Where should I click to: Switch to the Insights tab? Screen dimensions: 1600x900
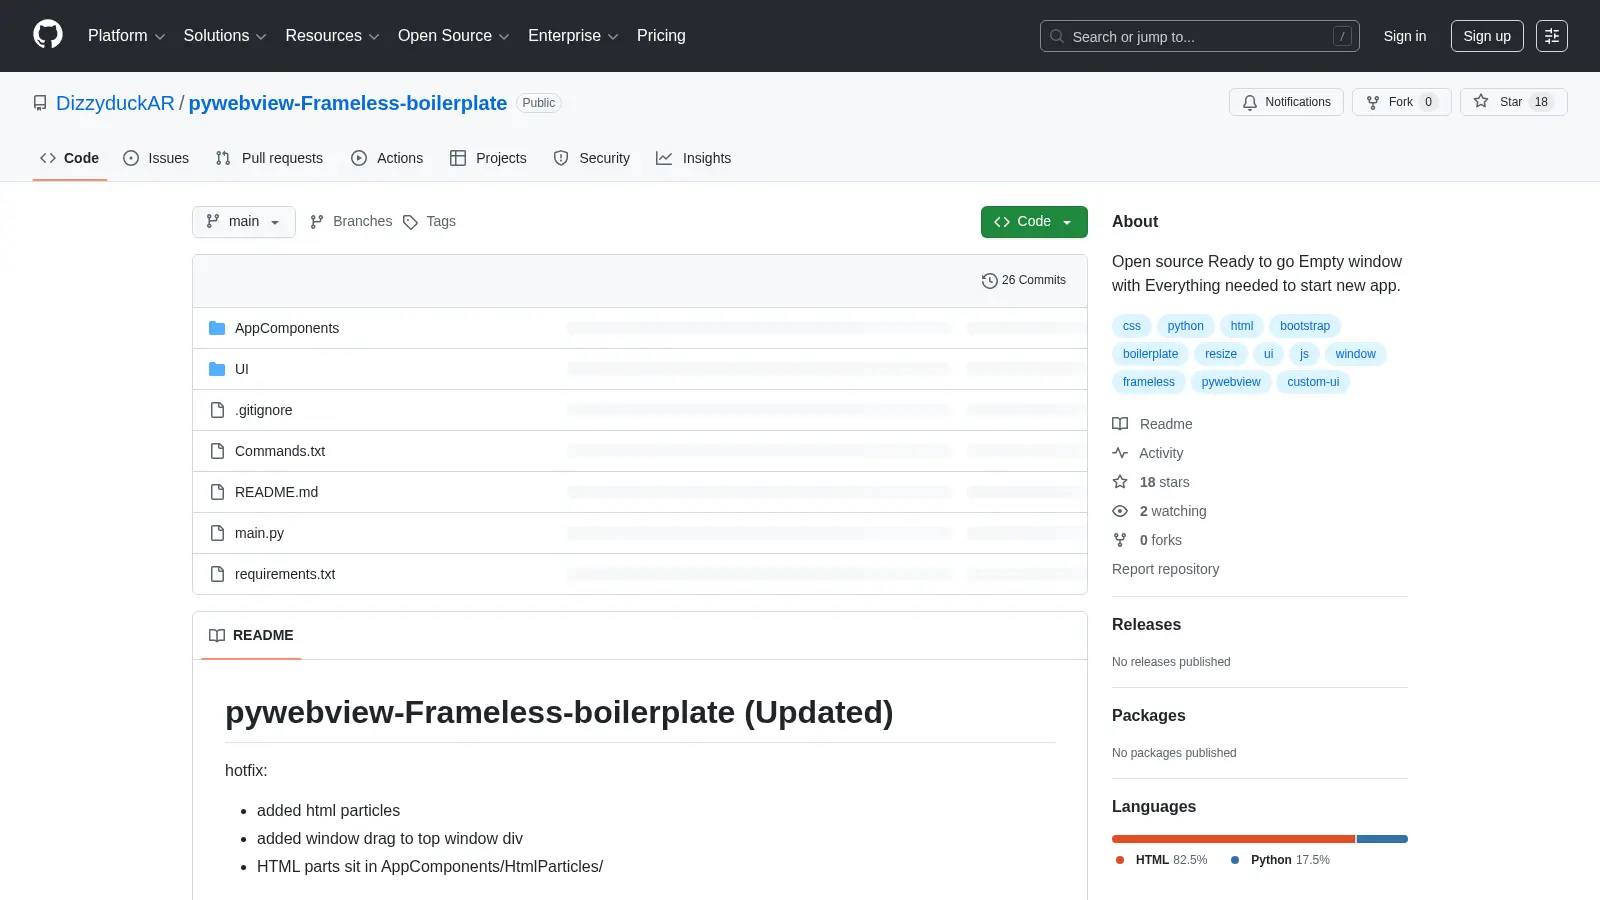(693, 158)
